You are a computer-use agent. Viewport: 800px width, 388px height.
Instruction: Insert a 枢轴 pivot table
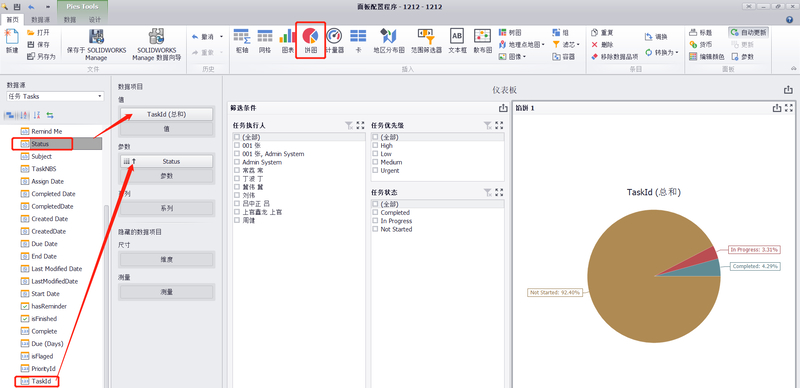[242, 41]
